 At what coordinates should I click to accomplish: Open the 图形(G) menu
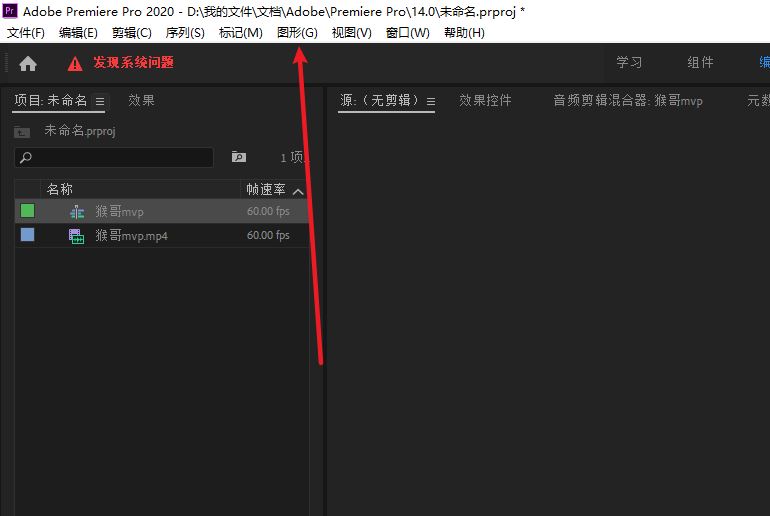click(297, 33)
